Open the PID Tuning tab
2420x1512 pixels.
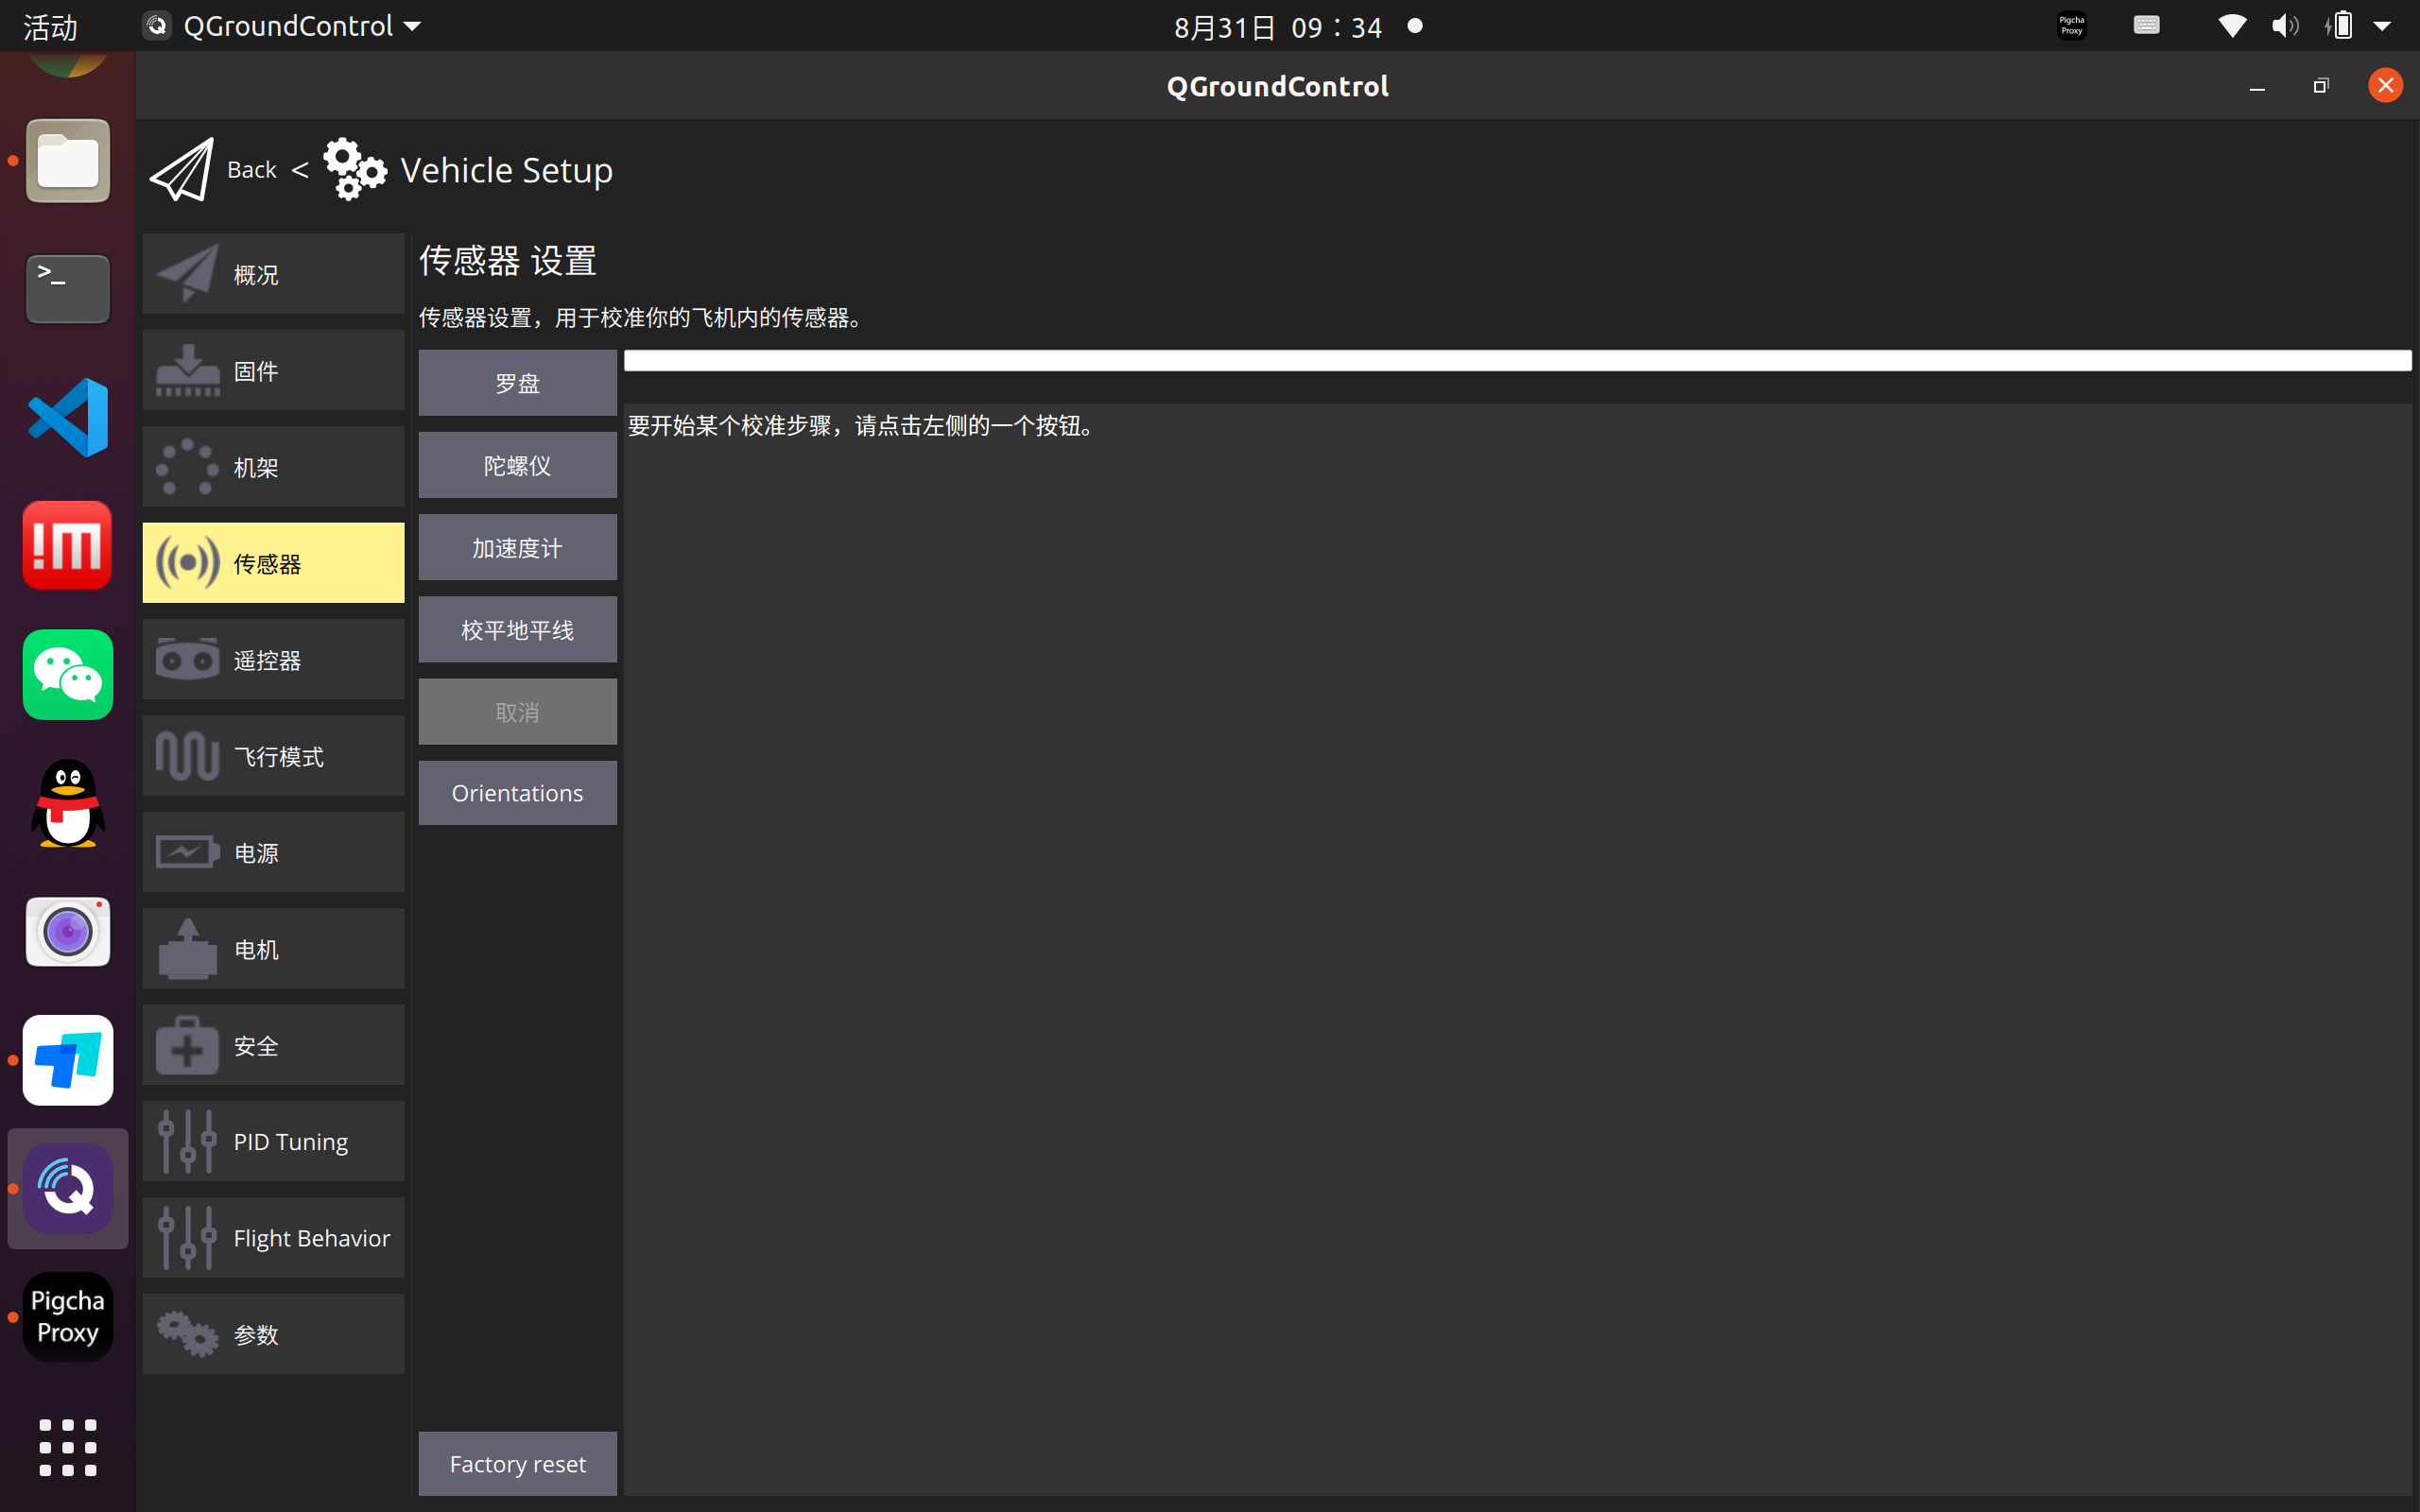point(273,1141)
